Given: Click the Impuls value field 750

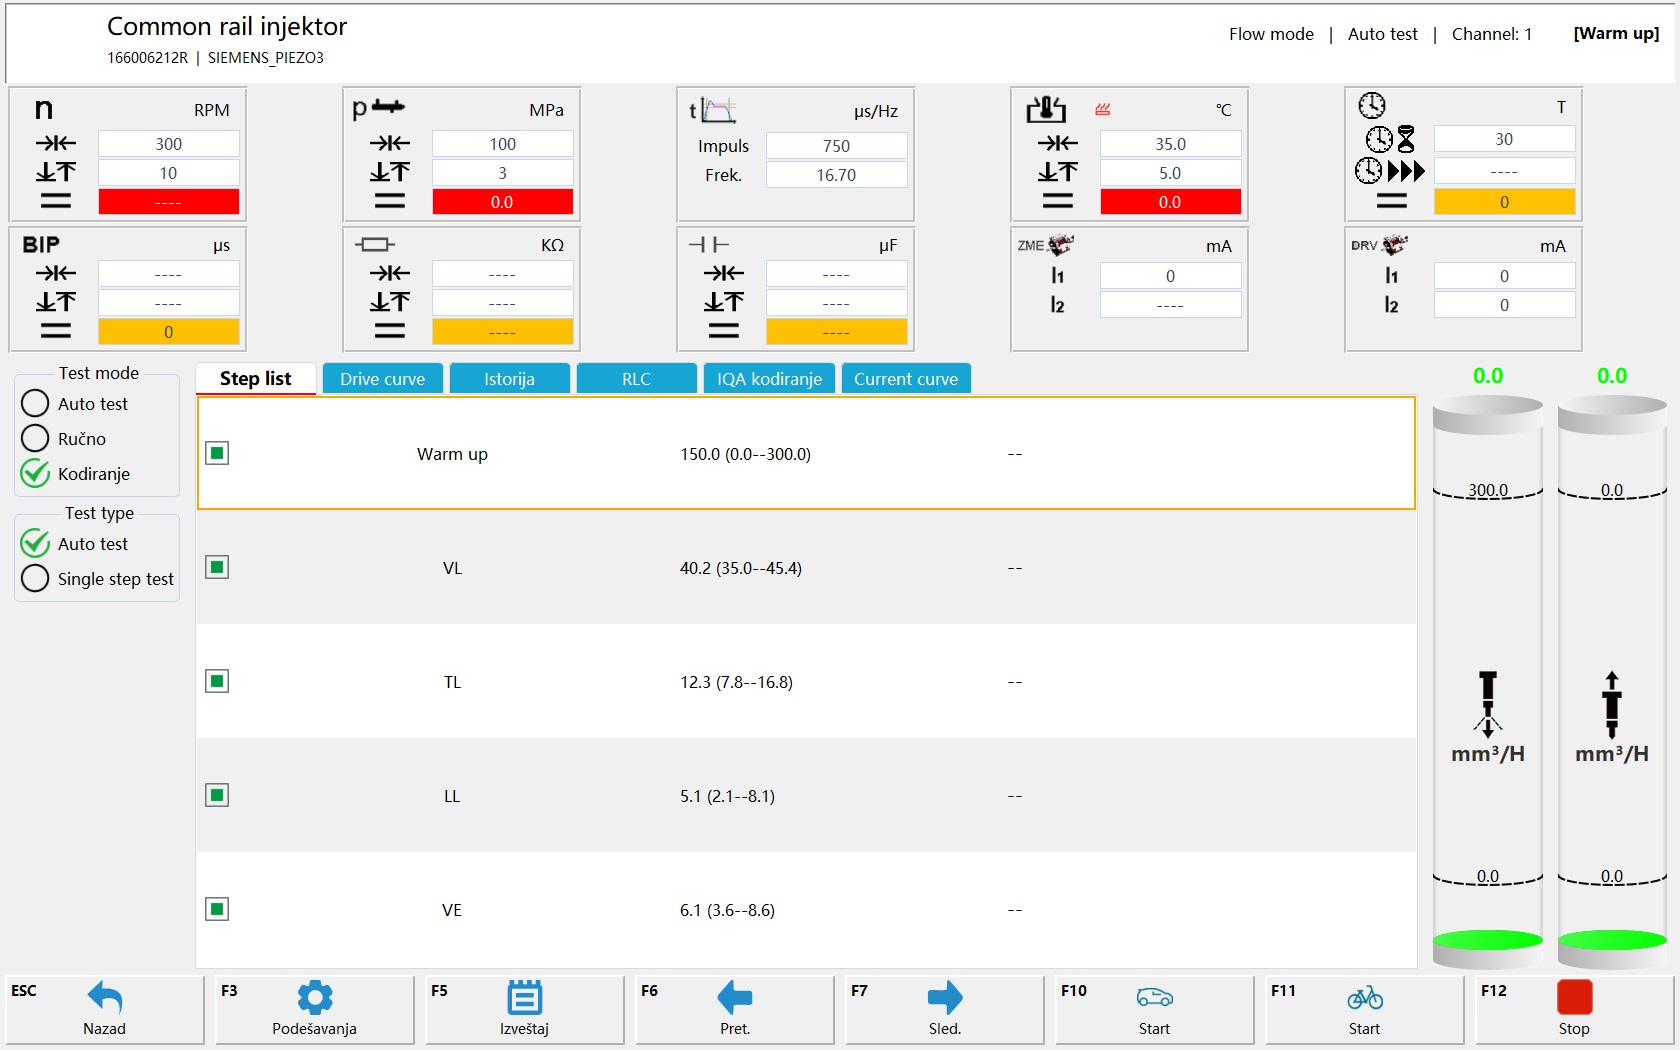Looking at the screenshot, I should coord(836,146).
